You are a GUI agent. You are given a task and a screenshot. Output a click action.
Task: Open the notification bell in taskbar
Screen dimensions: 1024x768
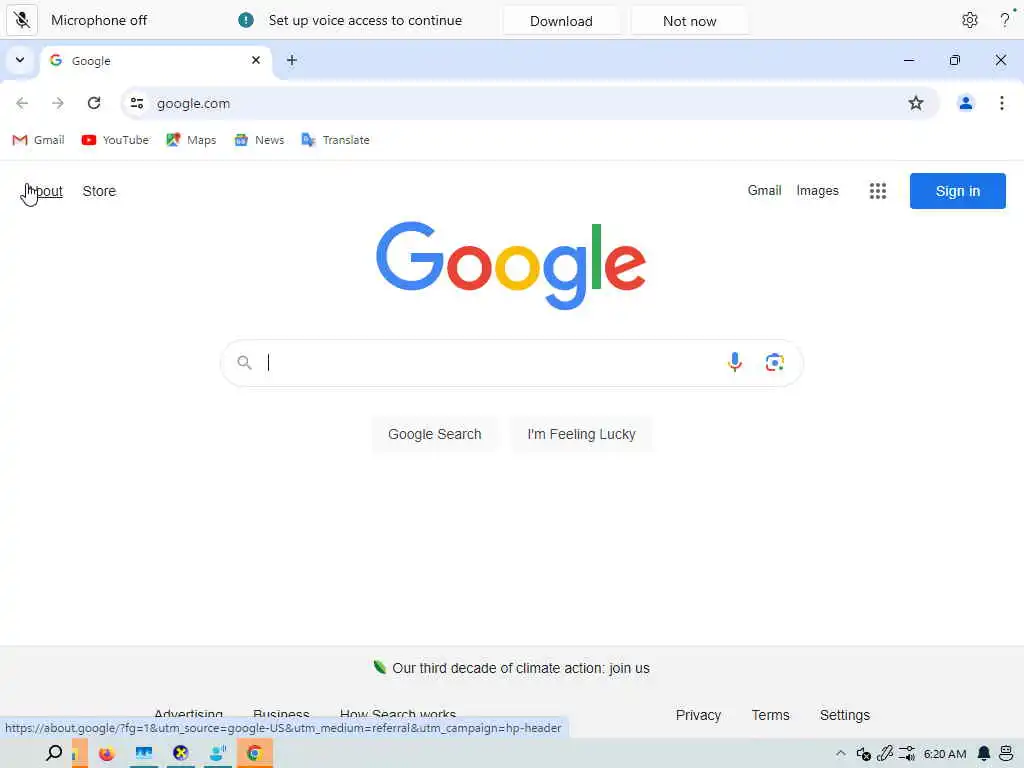tap(984, 754)
